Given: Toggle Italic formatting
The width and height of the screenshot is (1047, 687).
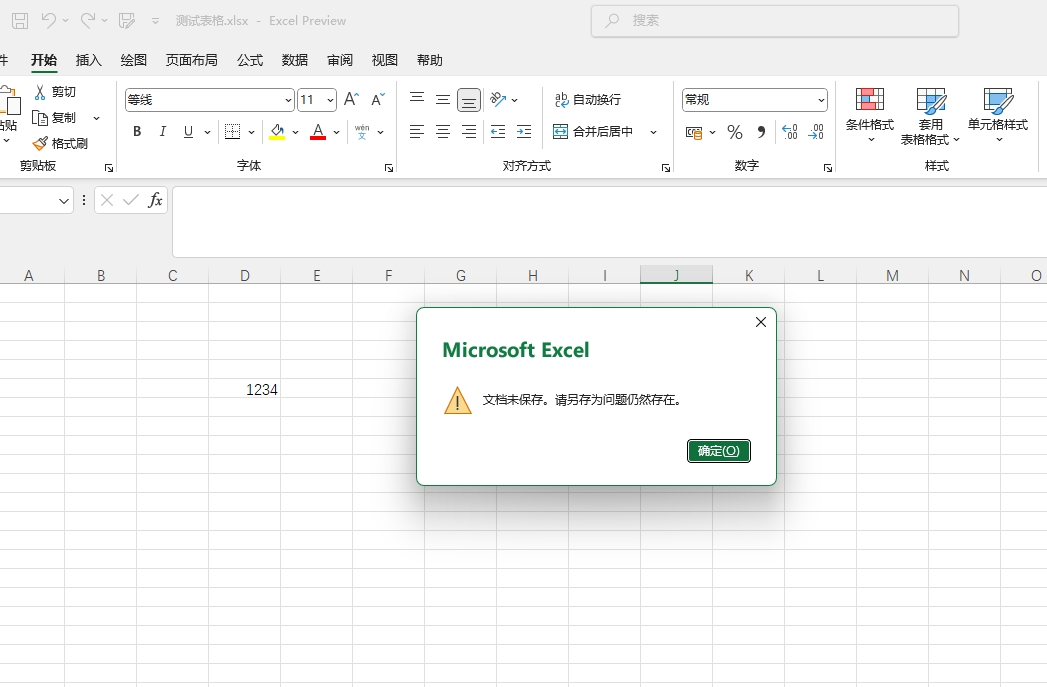Looking at the screenshot, I should [x=162, y=132].
